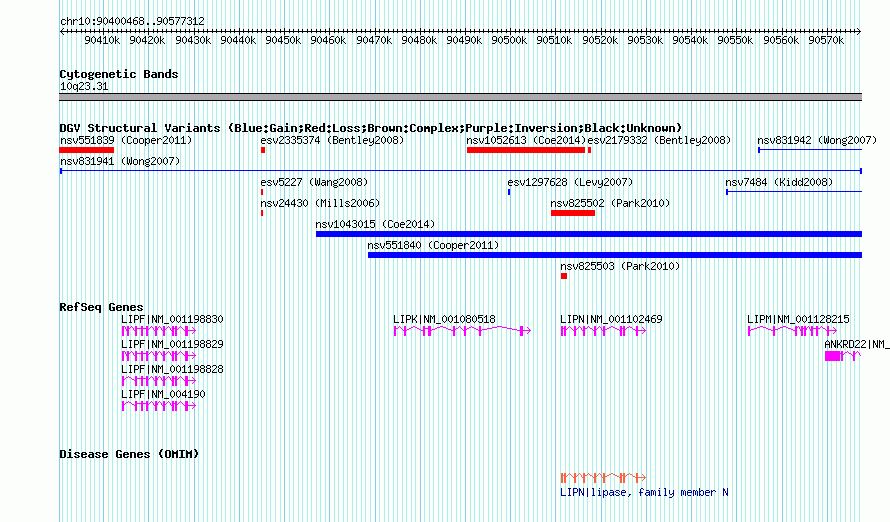The image size is (890, 522).
Task: Open nsv1043015 (Coe2014) variant label
Action: [375, 224]
